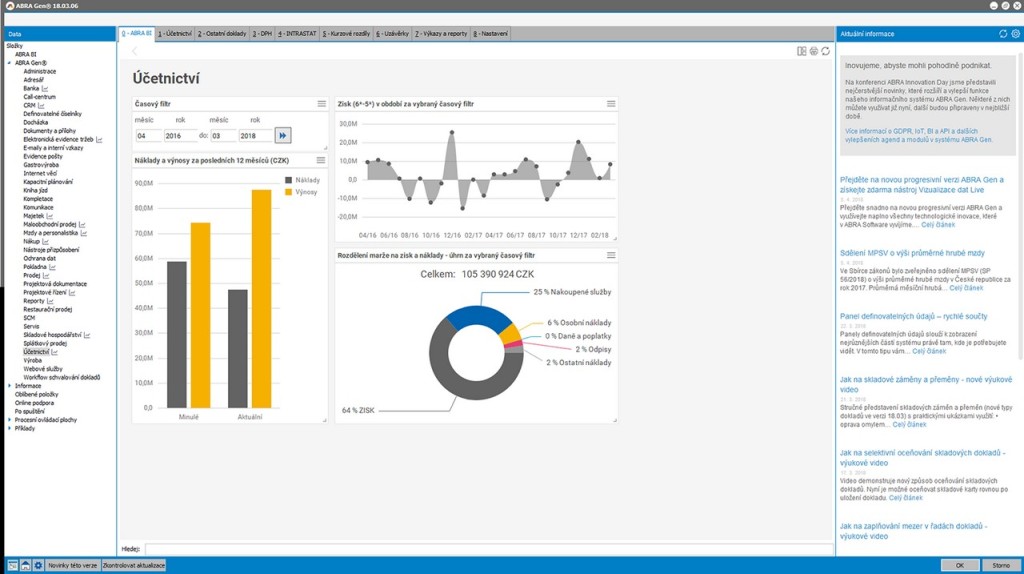Collapse the ABRA Gen tree node
Screen dimensions: 1024x574
click(9, 63)
